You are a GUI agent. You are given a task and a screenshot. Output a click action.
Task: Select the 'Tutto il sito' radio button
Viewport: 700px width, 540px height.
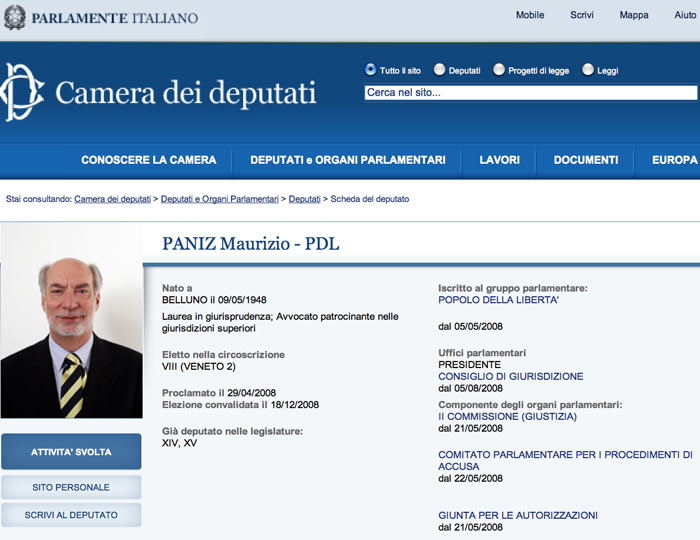tap(371, 70)
